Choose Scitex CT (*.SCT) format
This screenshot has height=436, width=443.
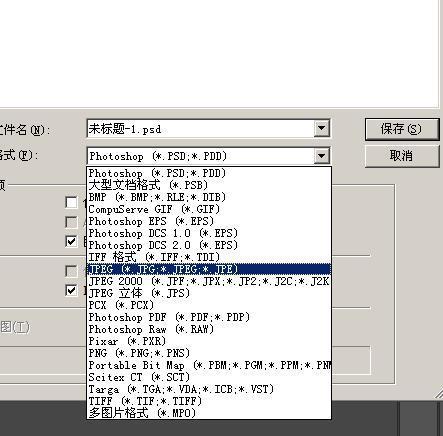[209, 377]
